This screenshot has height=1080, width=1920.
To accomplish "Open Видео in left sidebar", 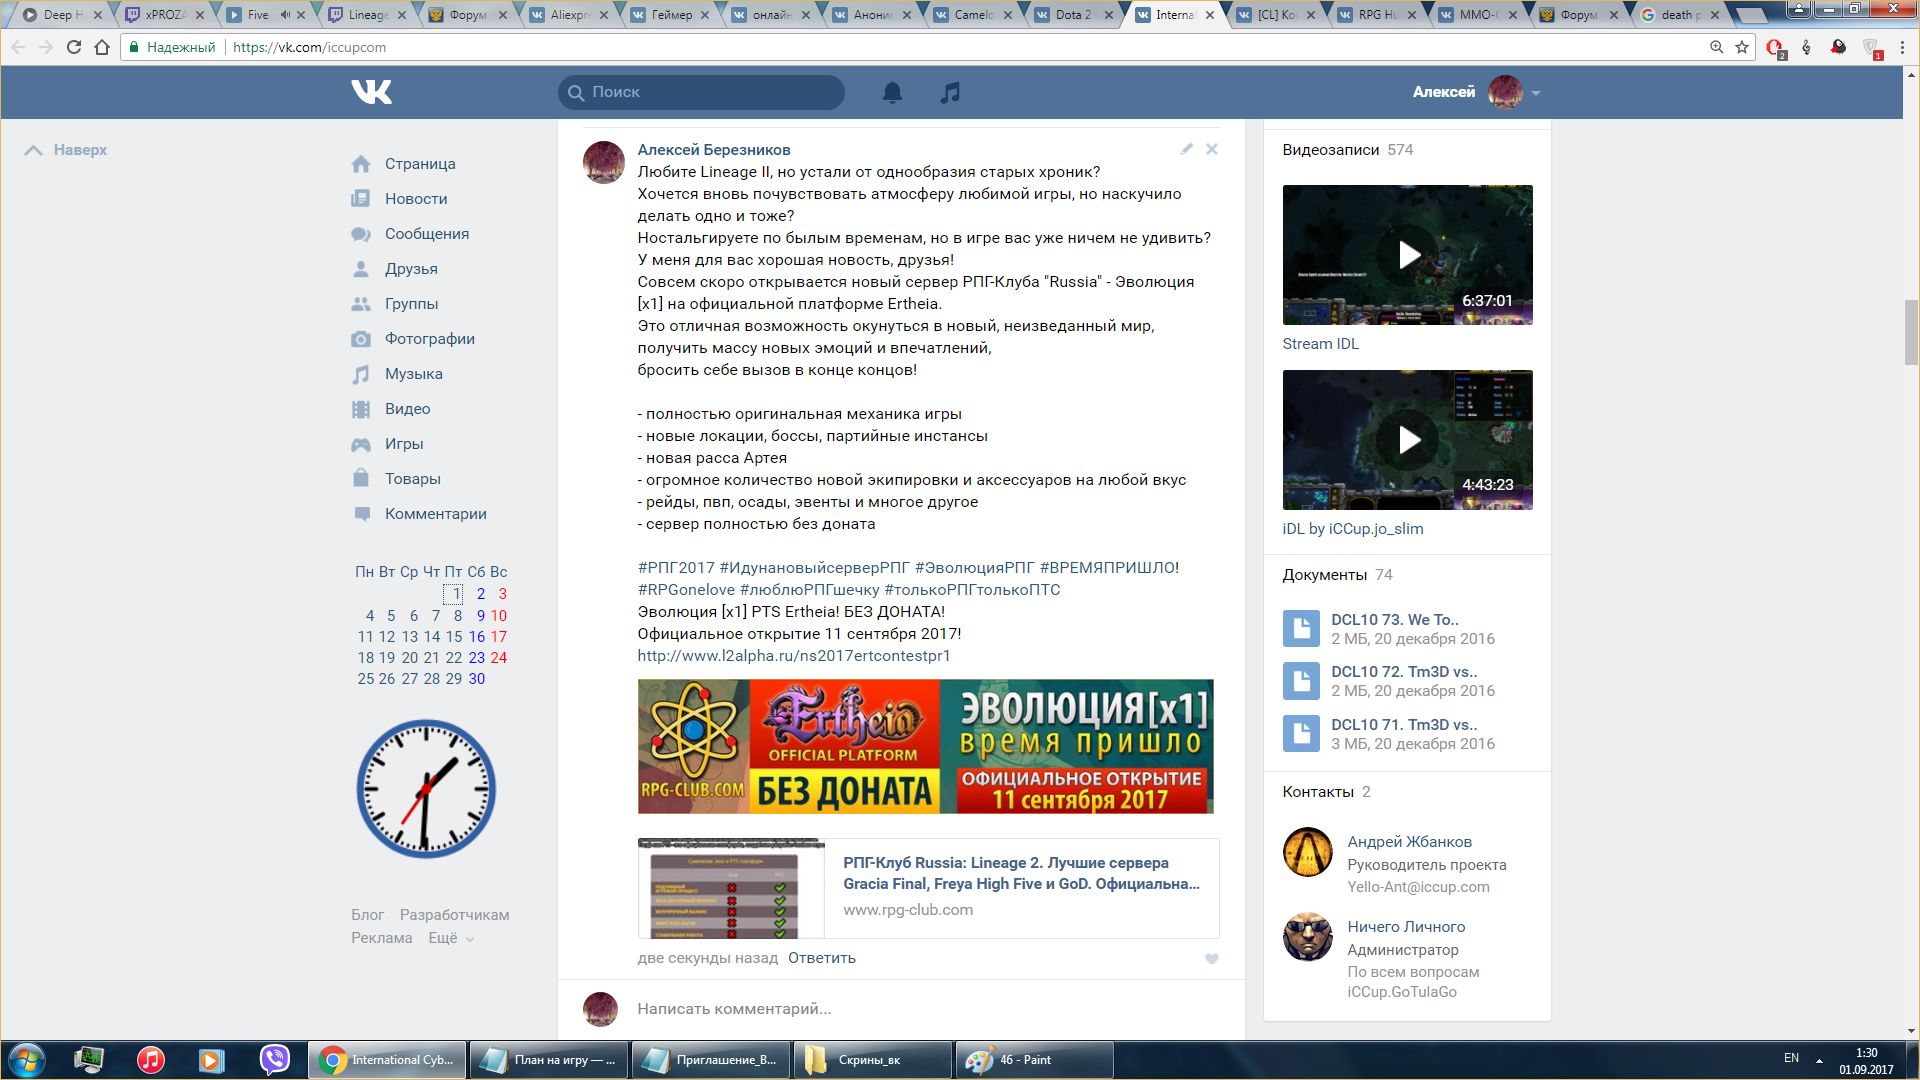I will tap(407, 409).
